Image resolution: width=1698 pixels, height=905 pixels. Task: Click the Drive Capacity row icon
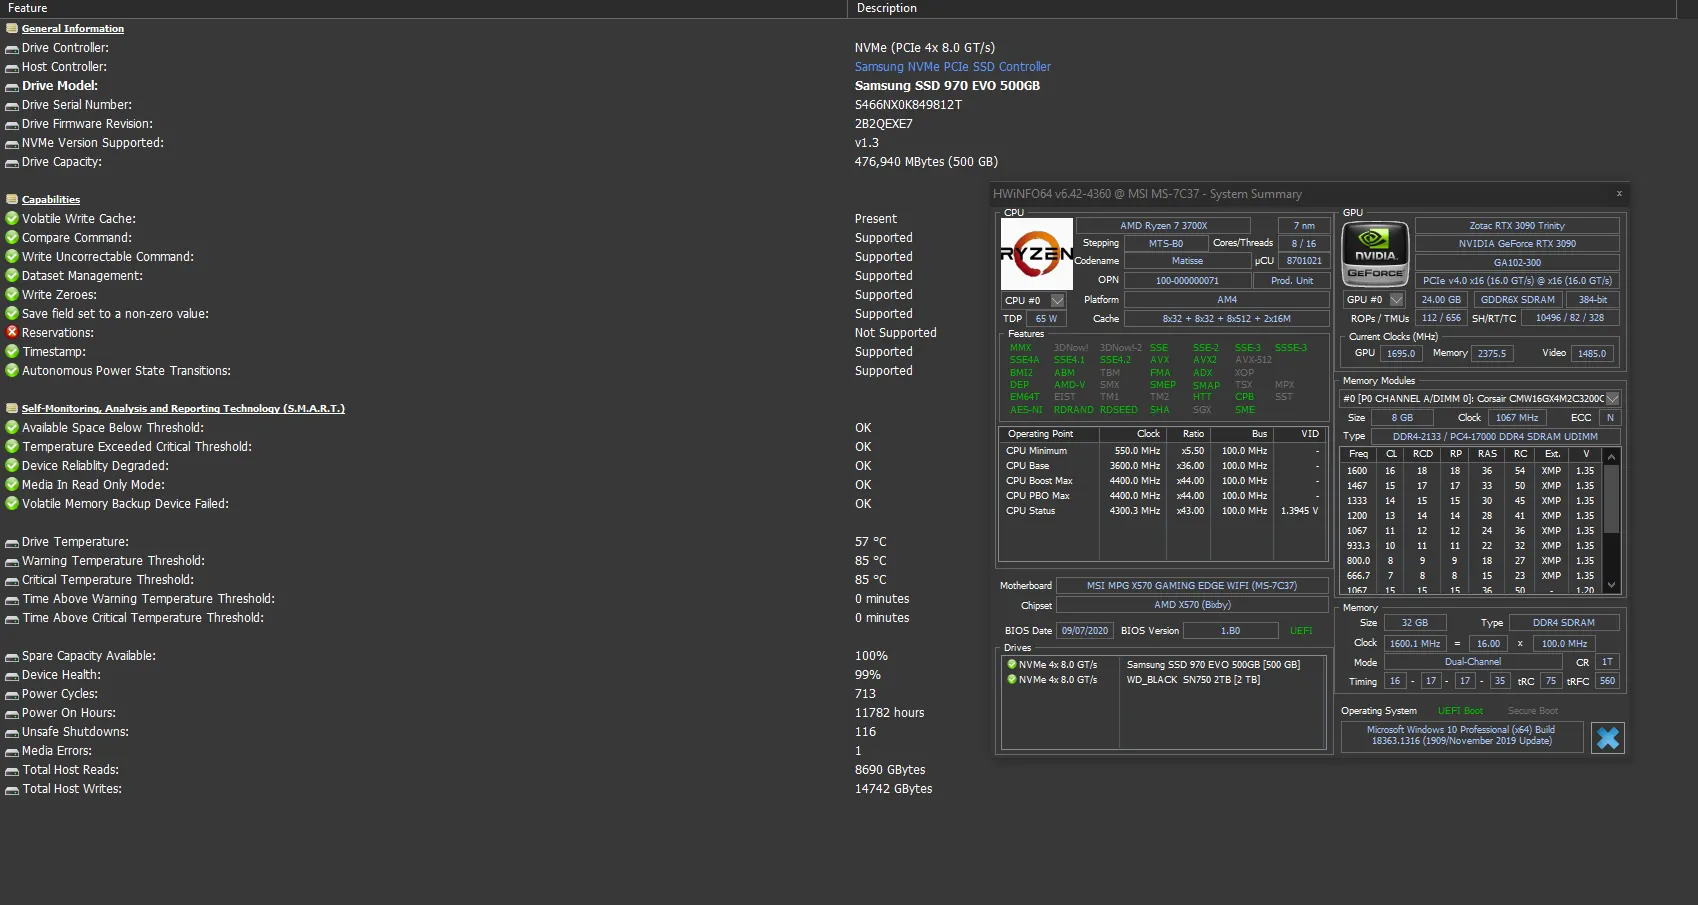[x=12, y=163]
